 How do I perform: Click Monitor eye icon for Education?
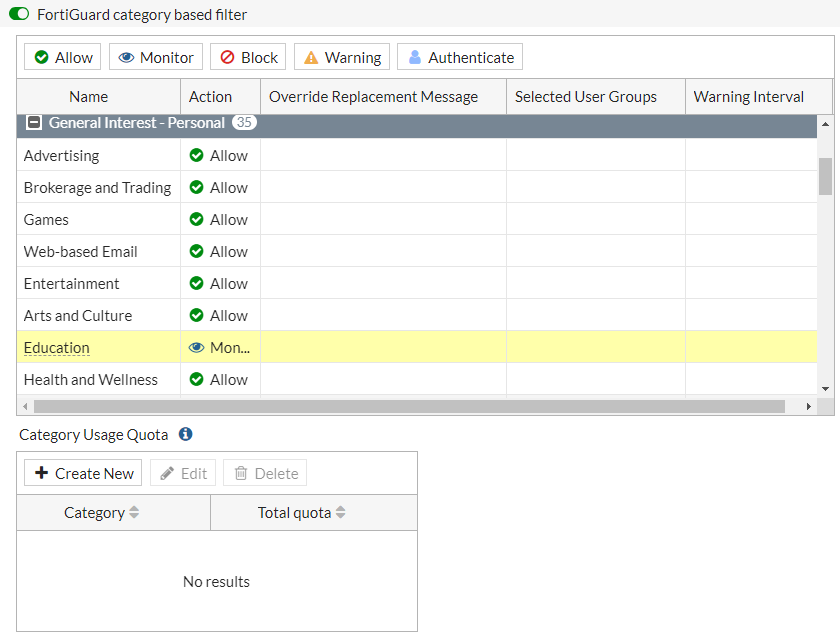click(x=197, y=348)
